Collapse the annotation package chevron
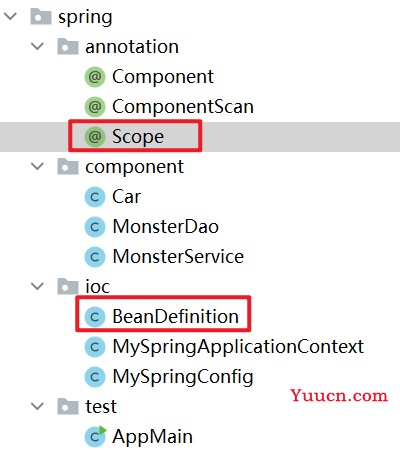 pyautogui.click(x=37, y=46)
